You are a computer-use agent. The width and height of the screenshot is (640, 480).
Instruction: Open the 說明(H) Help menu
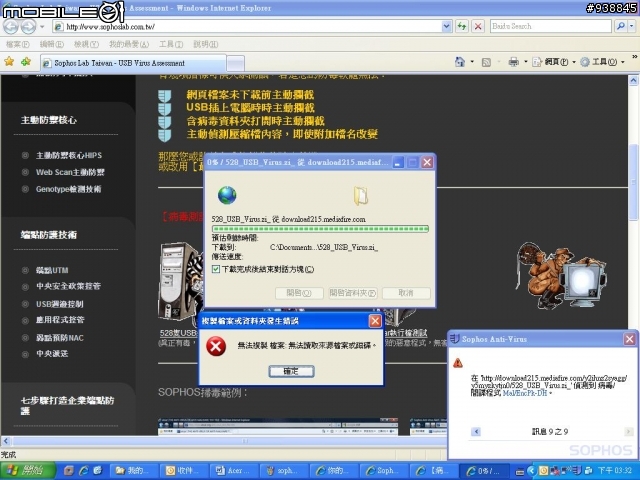pos(206,44)
